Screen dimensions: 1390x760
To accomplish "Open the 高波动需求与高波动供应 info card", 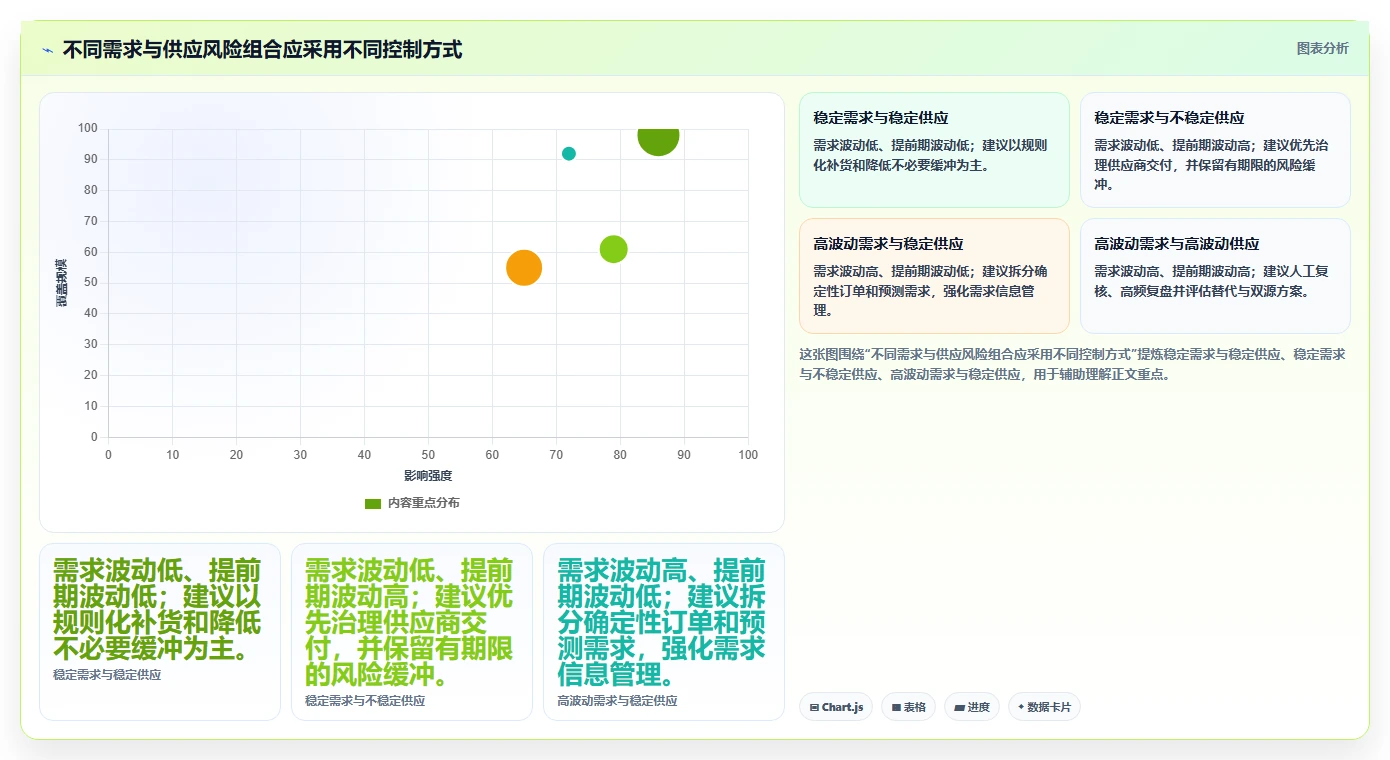I will click(1215, 276).
